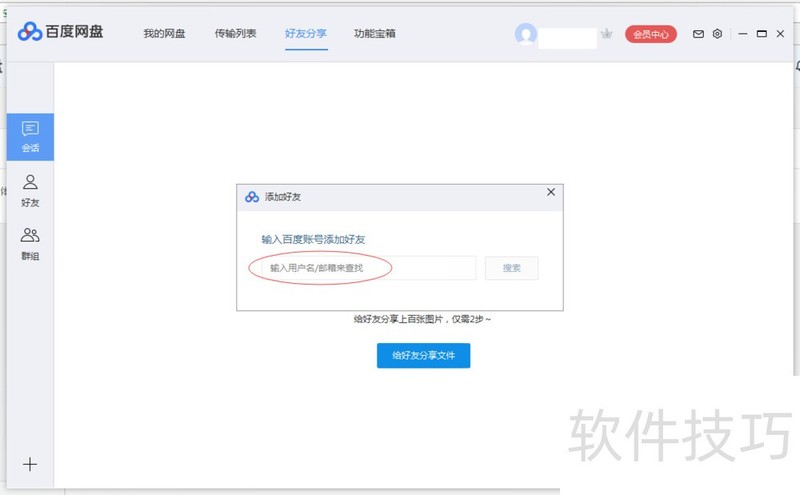The image size is (800, 495).
Task: Open the settings gear icon
Action: point(717,34)
